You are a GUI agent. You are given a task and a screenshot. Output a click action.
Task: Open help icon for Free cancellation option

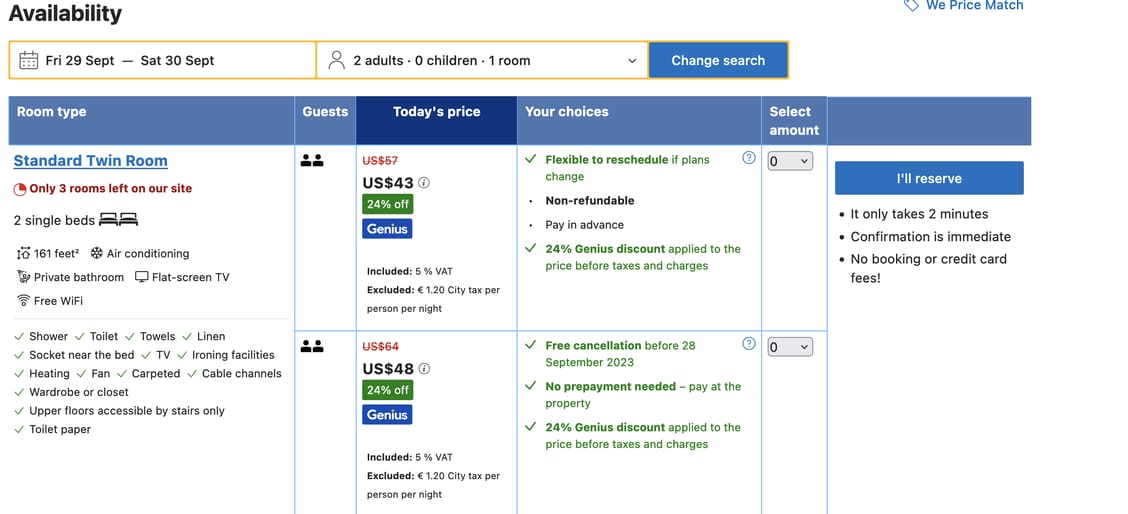click(x=749, y=344)
